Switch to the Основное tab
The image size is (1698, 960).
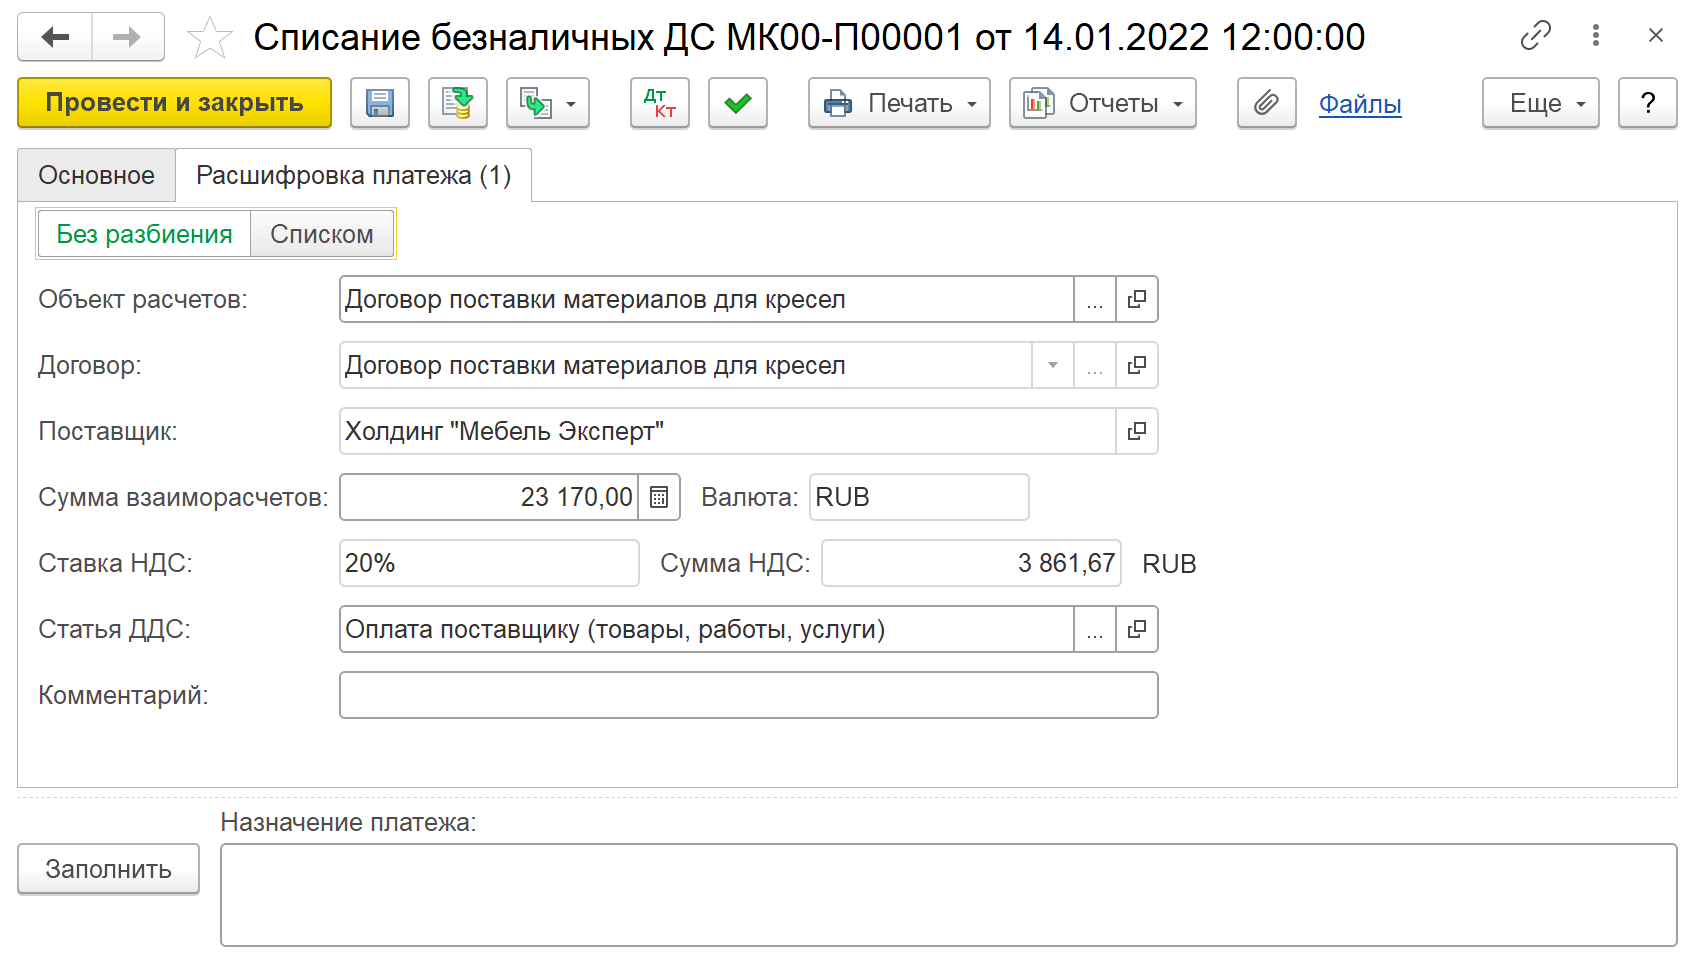96,175
